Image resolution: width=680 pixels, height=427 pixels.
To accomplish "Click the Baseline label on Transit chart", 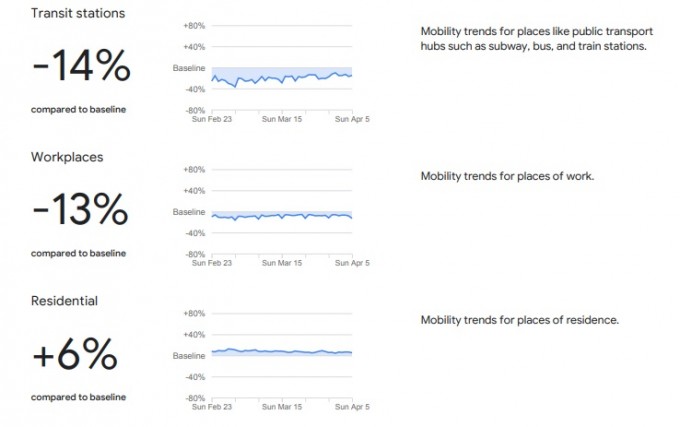I will [x=189, y=68].
